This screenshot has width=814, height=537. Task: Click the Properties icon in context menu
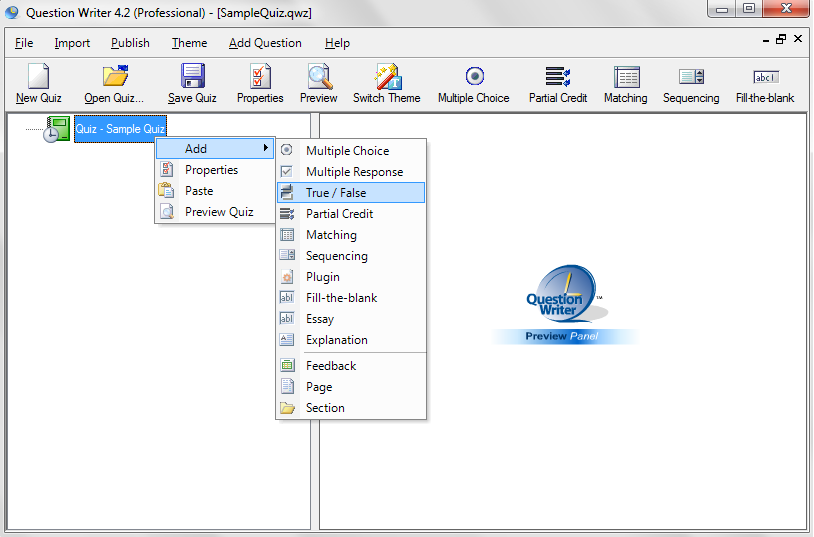coord(167,169)
